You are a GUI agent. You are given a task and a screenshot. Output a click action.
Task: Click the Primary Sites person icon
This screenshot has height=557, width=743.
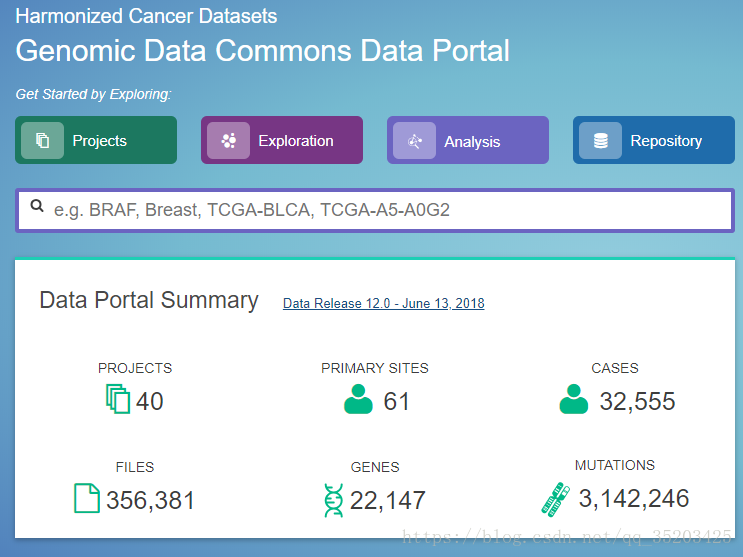pyautogui.click(x=358, y=399)
